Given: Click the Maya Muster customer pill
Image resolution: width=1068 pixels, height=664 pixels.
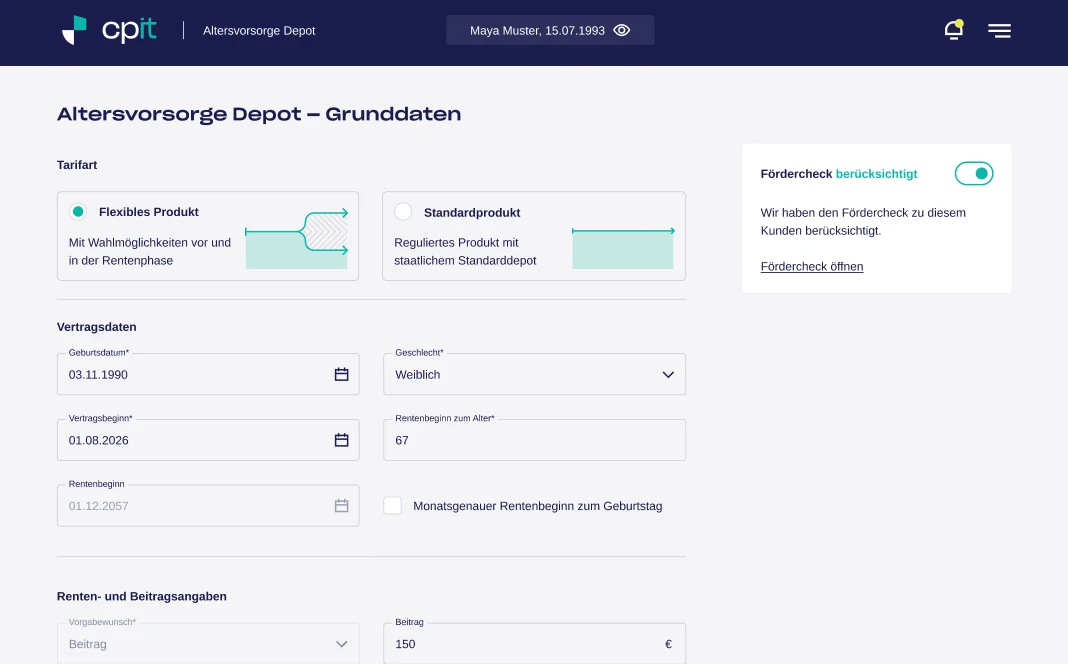Looking at the screenshot, I should point(550,30).
